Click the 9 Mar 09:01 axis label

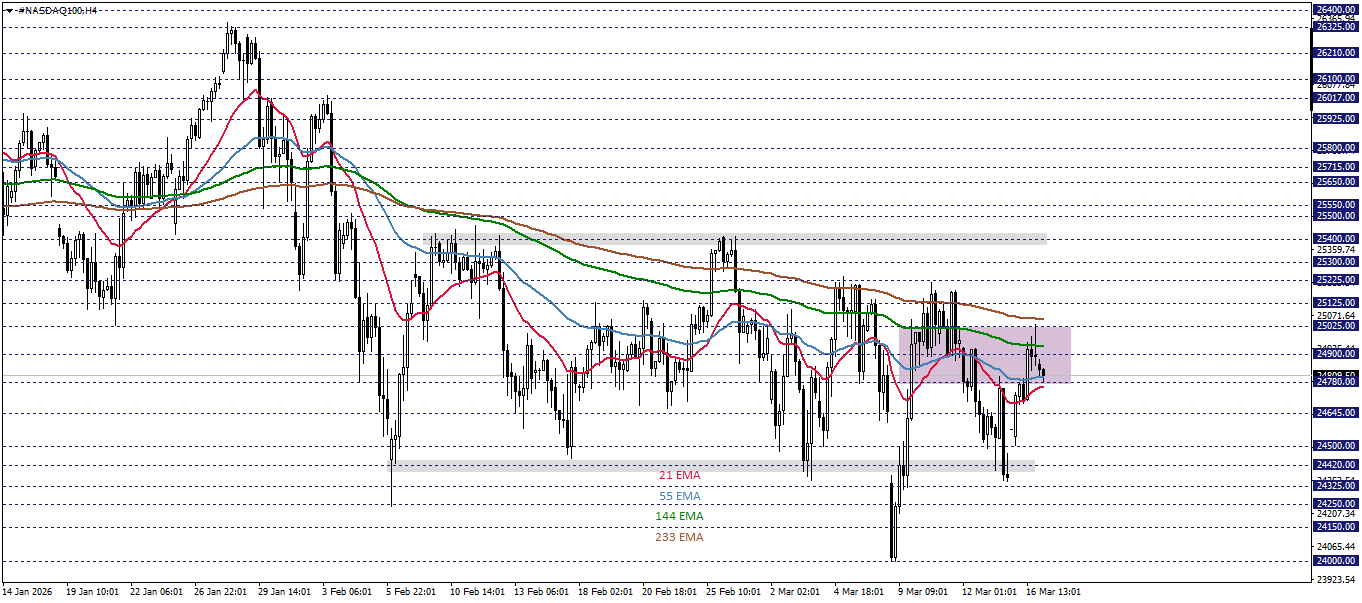coord(923,591)
